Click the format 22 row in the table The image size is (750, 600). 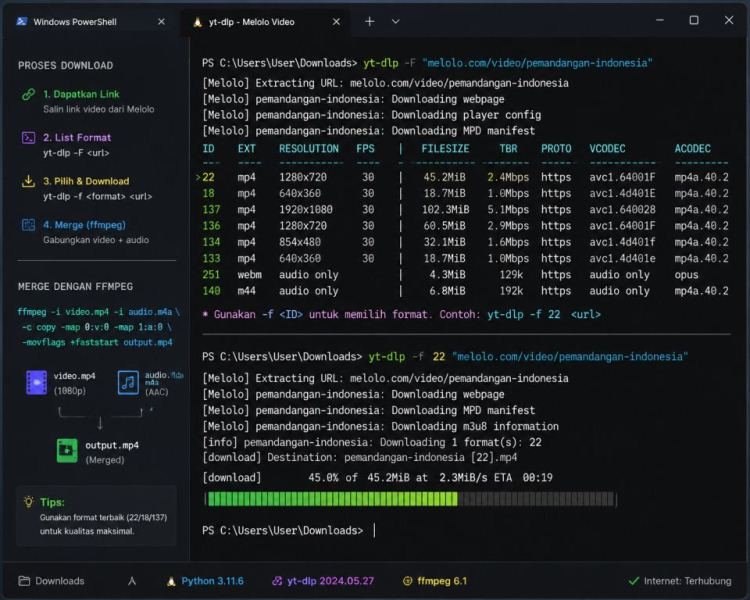[462, 178]
